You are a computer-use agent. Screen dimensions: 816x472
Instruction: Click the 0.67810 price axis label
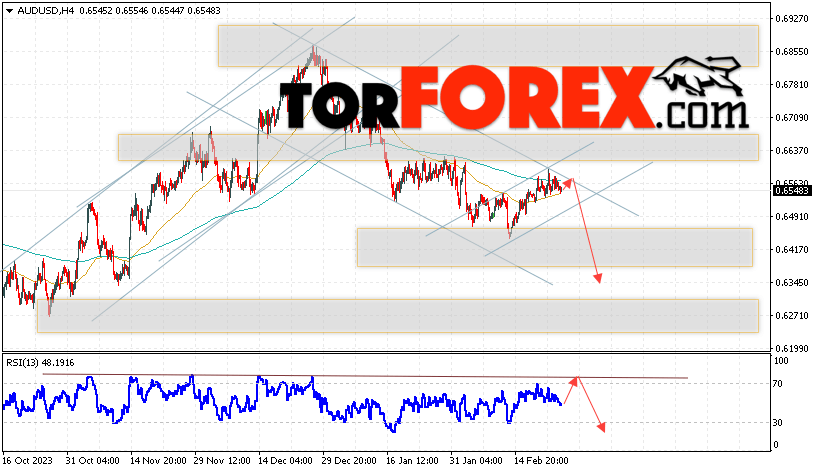(x=792, y=85)
